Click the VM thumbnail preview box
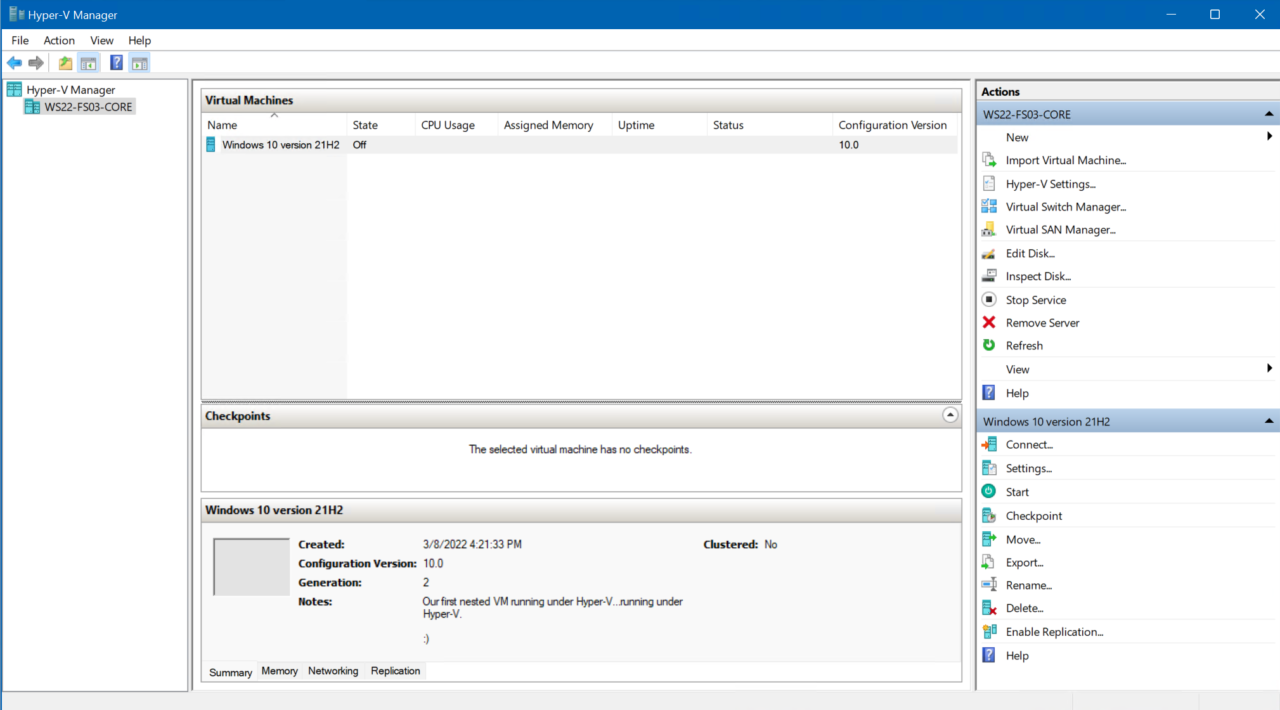Image resolution: width=1280 pixels, height=710 pixels. pyautogui.click(x=251, y=567)
